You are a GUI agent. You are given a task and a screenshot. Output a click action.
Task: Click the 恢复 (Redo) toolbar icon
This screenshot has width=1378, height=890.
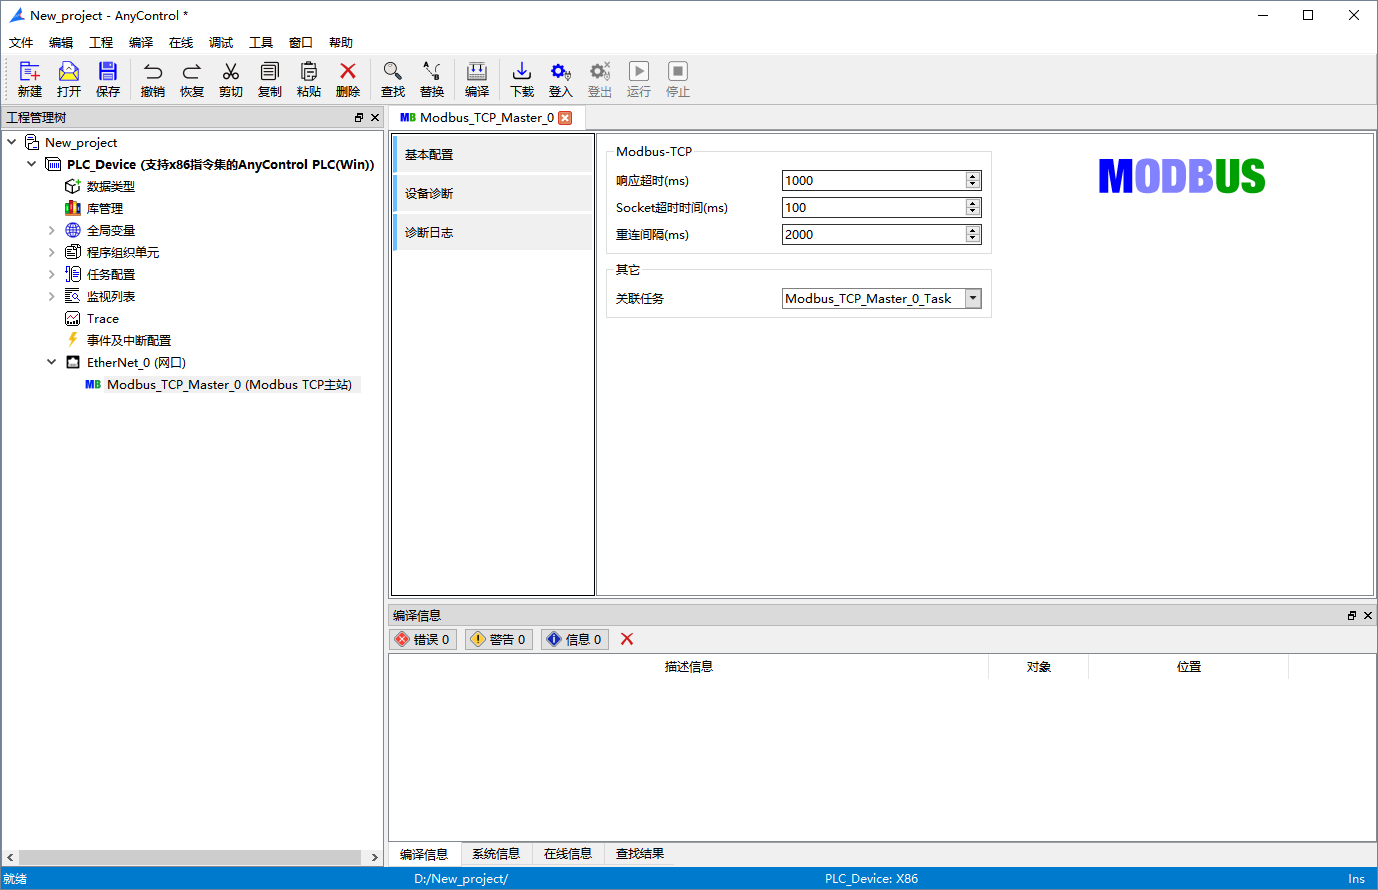192,71
